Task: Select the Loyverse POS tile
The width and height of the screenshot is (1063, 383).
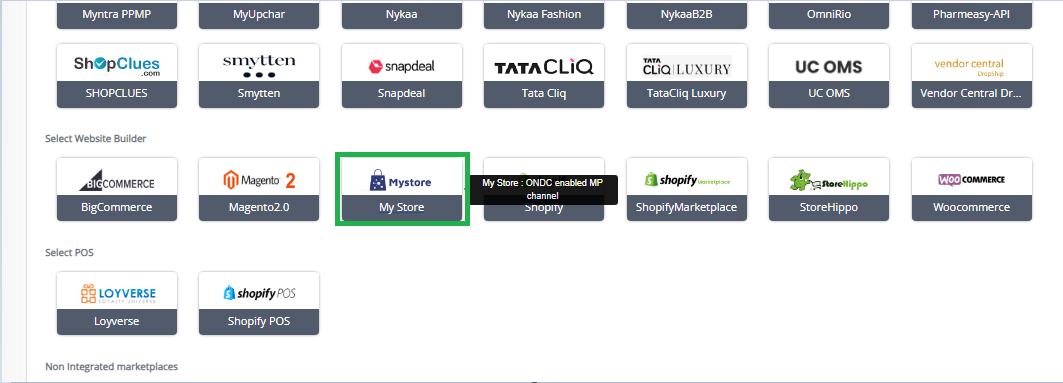Action: pyautogui.click(x=117, y=303)
